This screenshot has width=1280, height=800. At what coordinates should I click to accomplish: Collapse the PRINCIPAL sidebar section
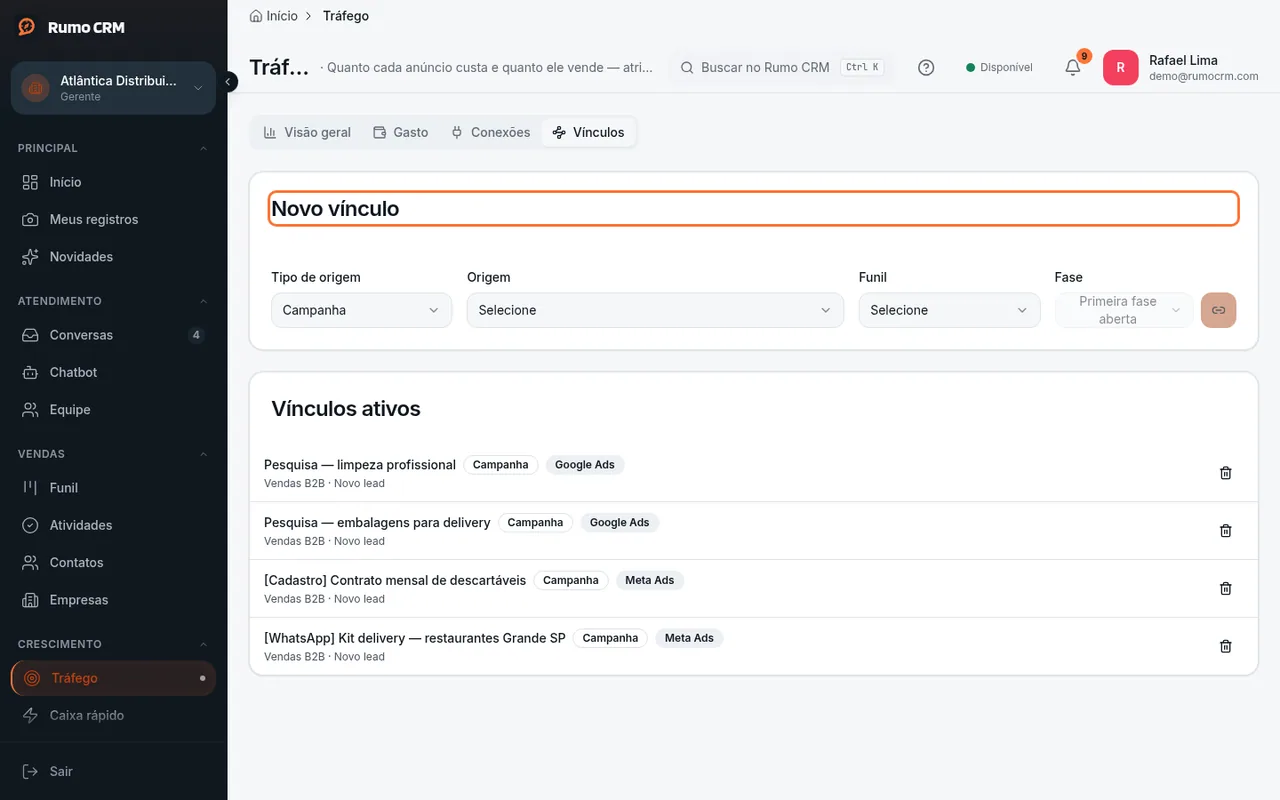point(113,148)
